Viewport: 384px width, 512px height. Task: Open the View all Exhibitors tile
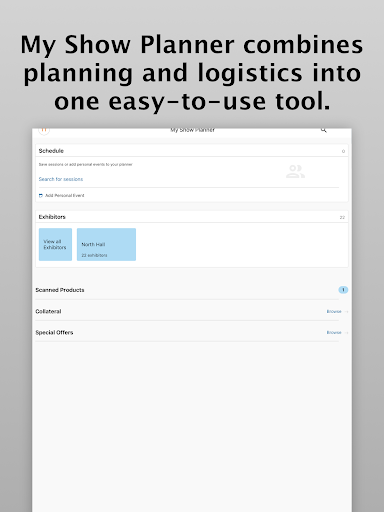pos(55,244)
